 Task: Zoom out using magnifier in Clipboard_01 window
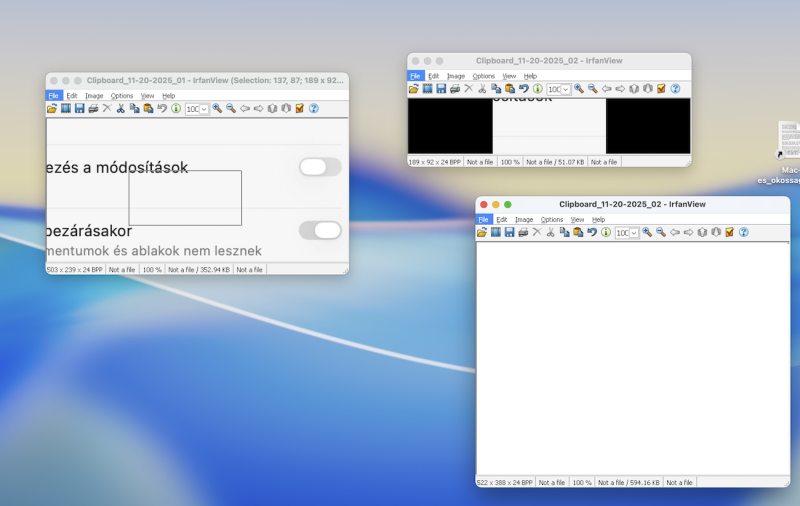click(231, 108)
